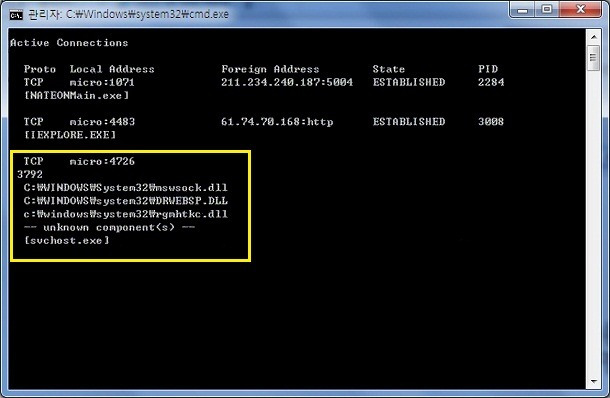Click local address 'micro:4483'
Image resolution: width=610 pixels, height=398 pixels.
point(102,122)
